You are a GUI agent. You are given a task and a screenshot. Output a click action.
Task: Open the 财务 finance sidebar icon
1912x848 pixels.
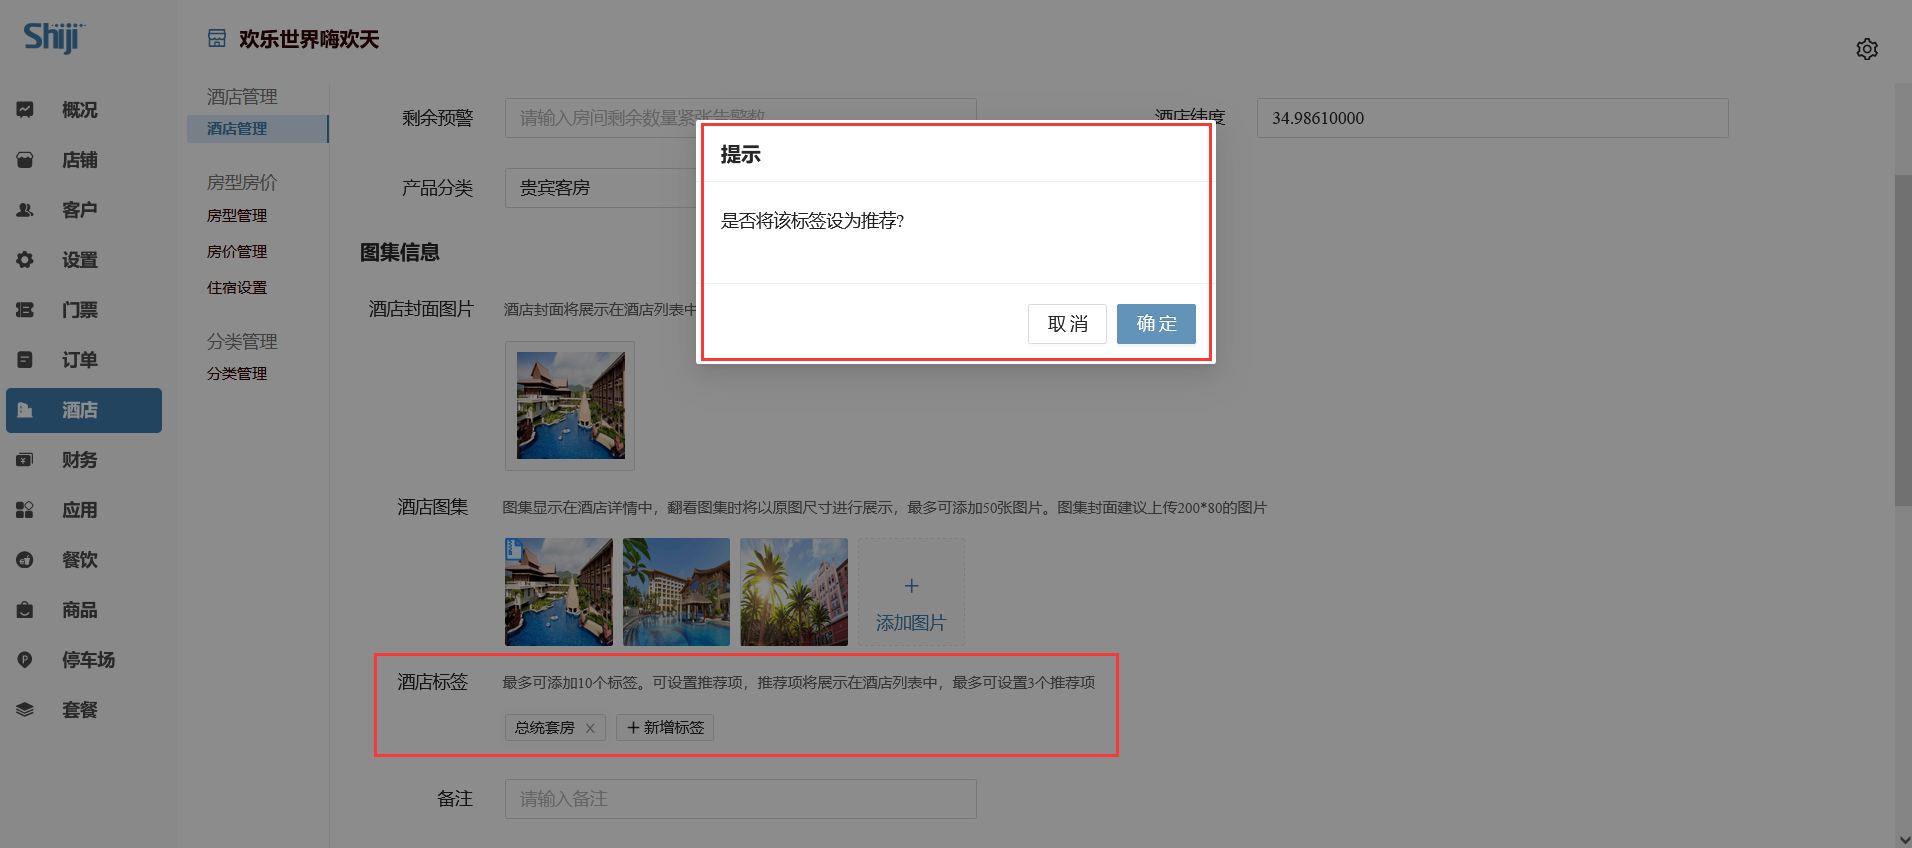[26, 460]
